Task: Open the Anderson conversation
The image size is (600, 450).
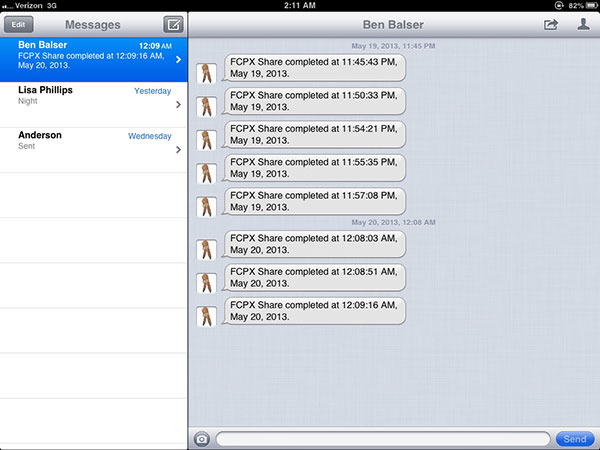Action: click(94, 150)
